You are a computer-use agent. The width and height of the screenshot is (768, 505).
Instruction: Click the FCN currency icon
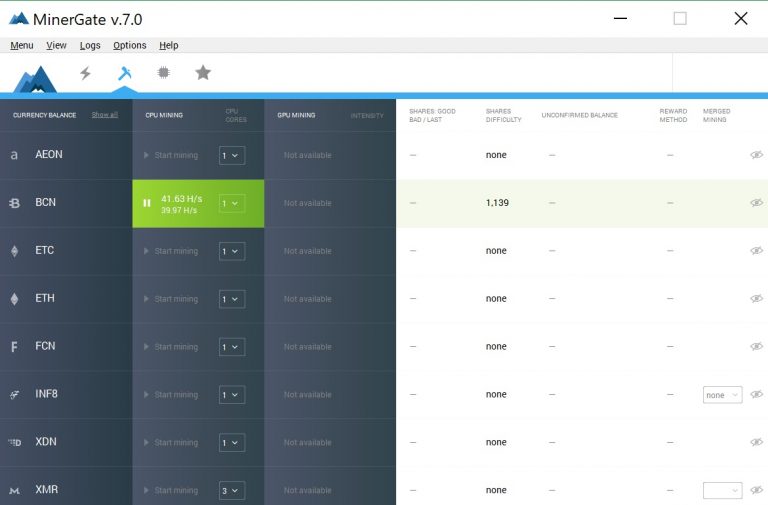[x=14, y=347]
